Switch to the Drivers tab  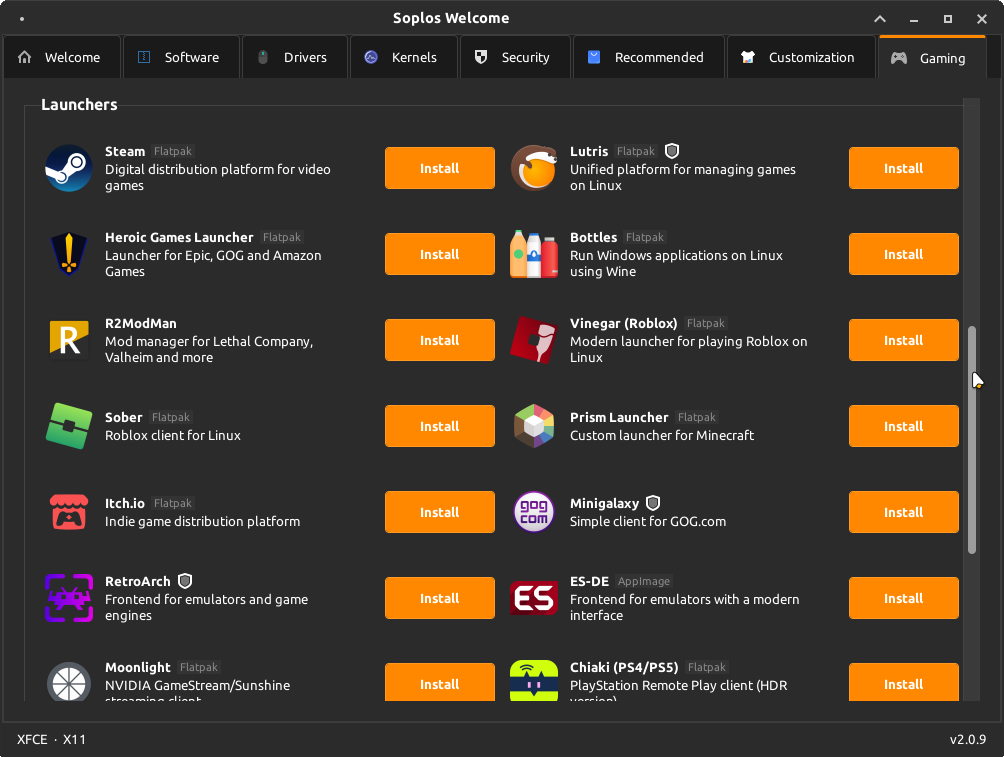(295, 58)
